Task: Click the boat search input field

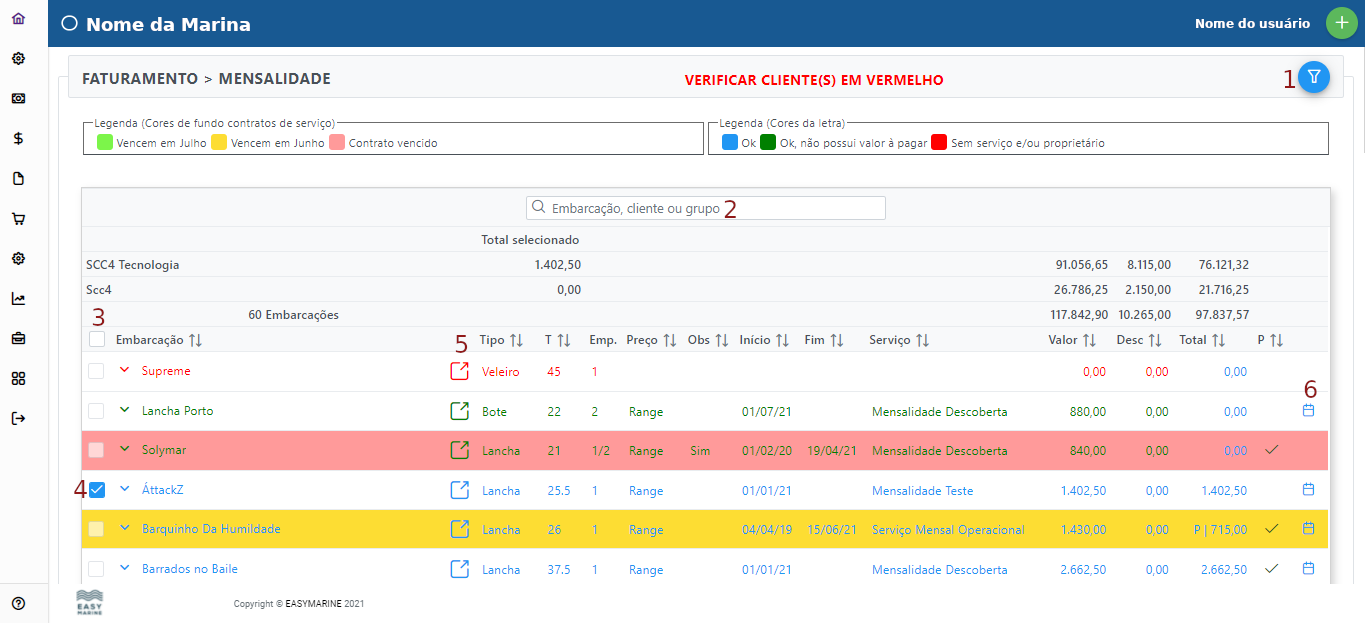Action: [706, 208]
